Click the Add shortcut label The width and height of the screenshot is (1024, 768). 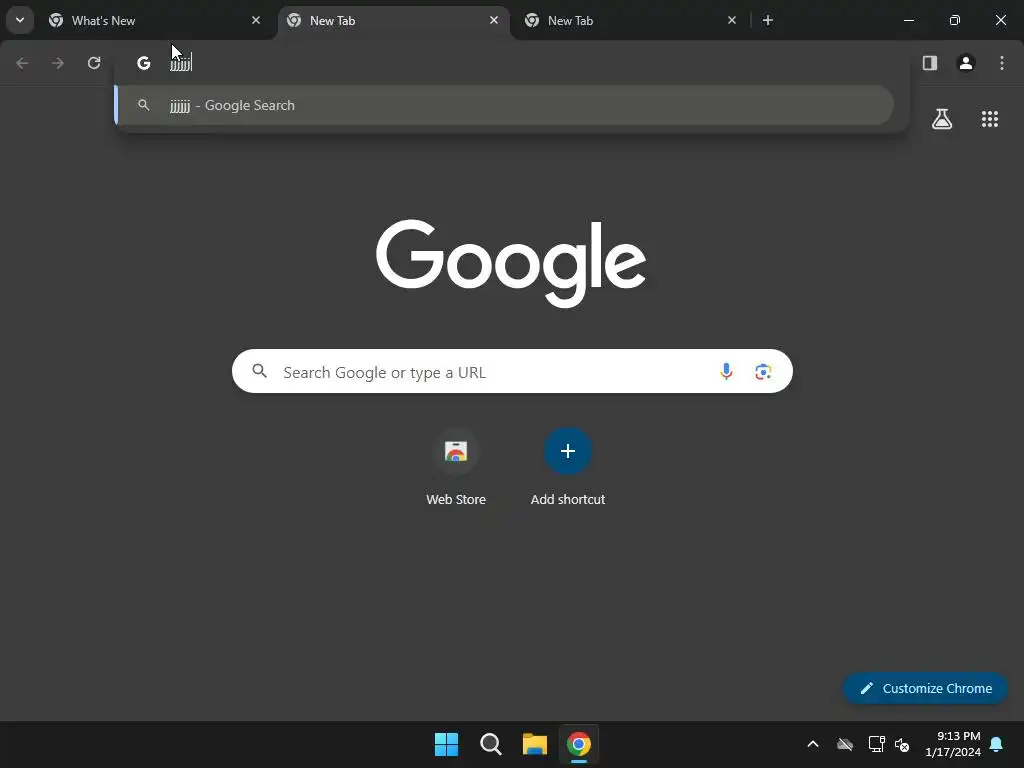pyautogui.click(x=568, y=500)
